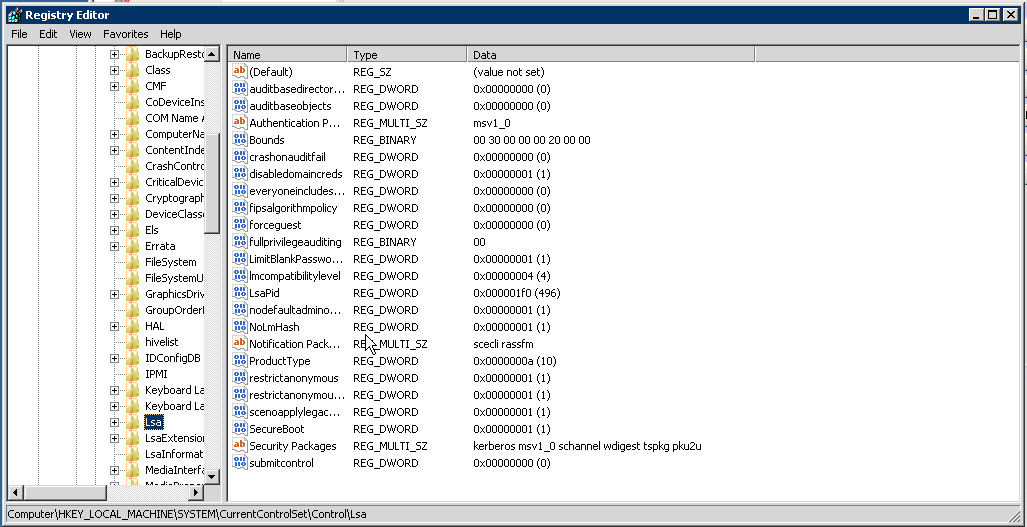Click the DWORD icon beside auditbaseobjects
This screenshot has height=527, width=1027.
point(240,106)
